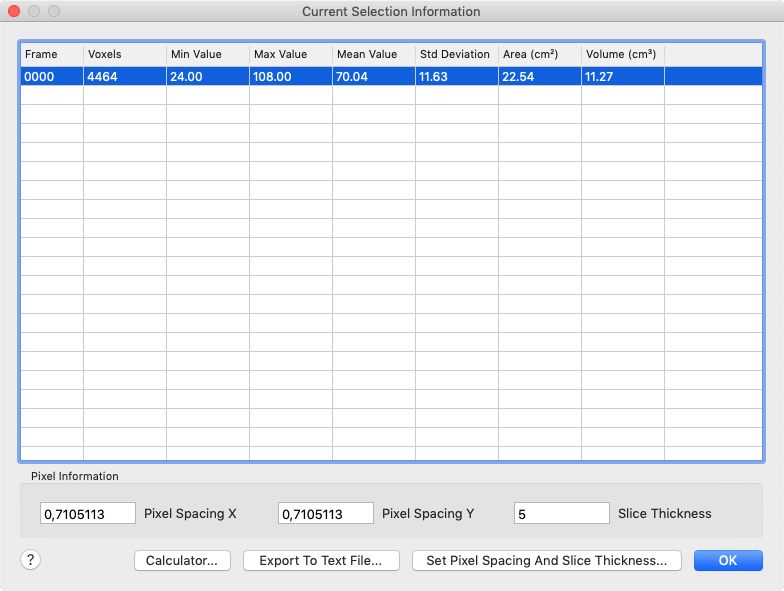The width and height of the screenshot is (784, 591).
Task: Click Export To Text File button
Action: coord(321,561)
